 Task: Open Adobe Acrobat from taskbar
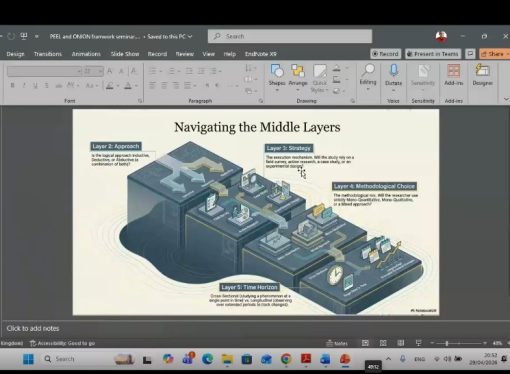coord(306,359)
